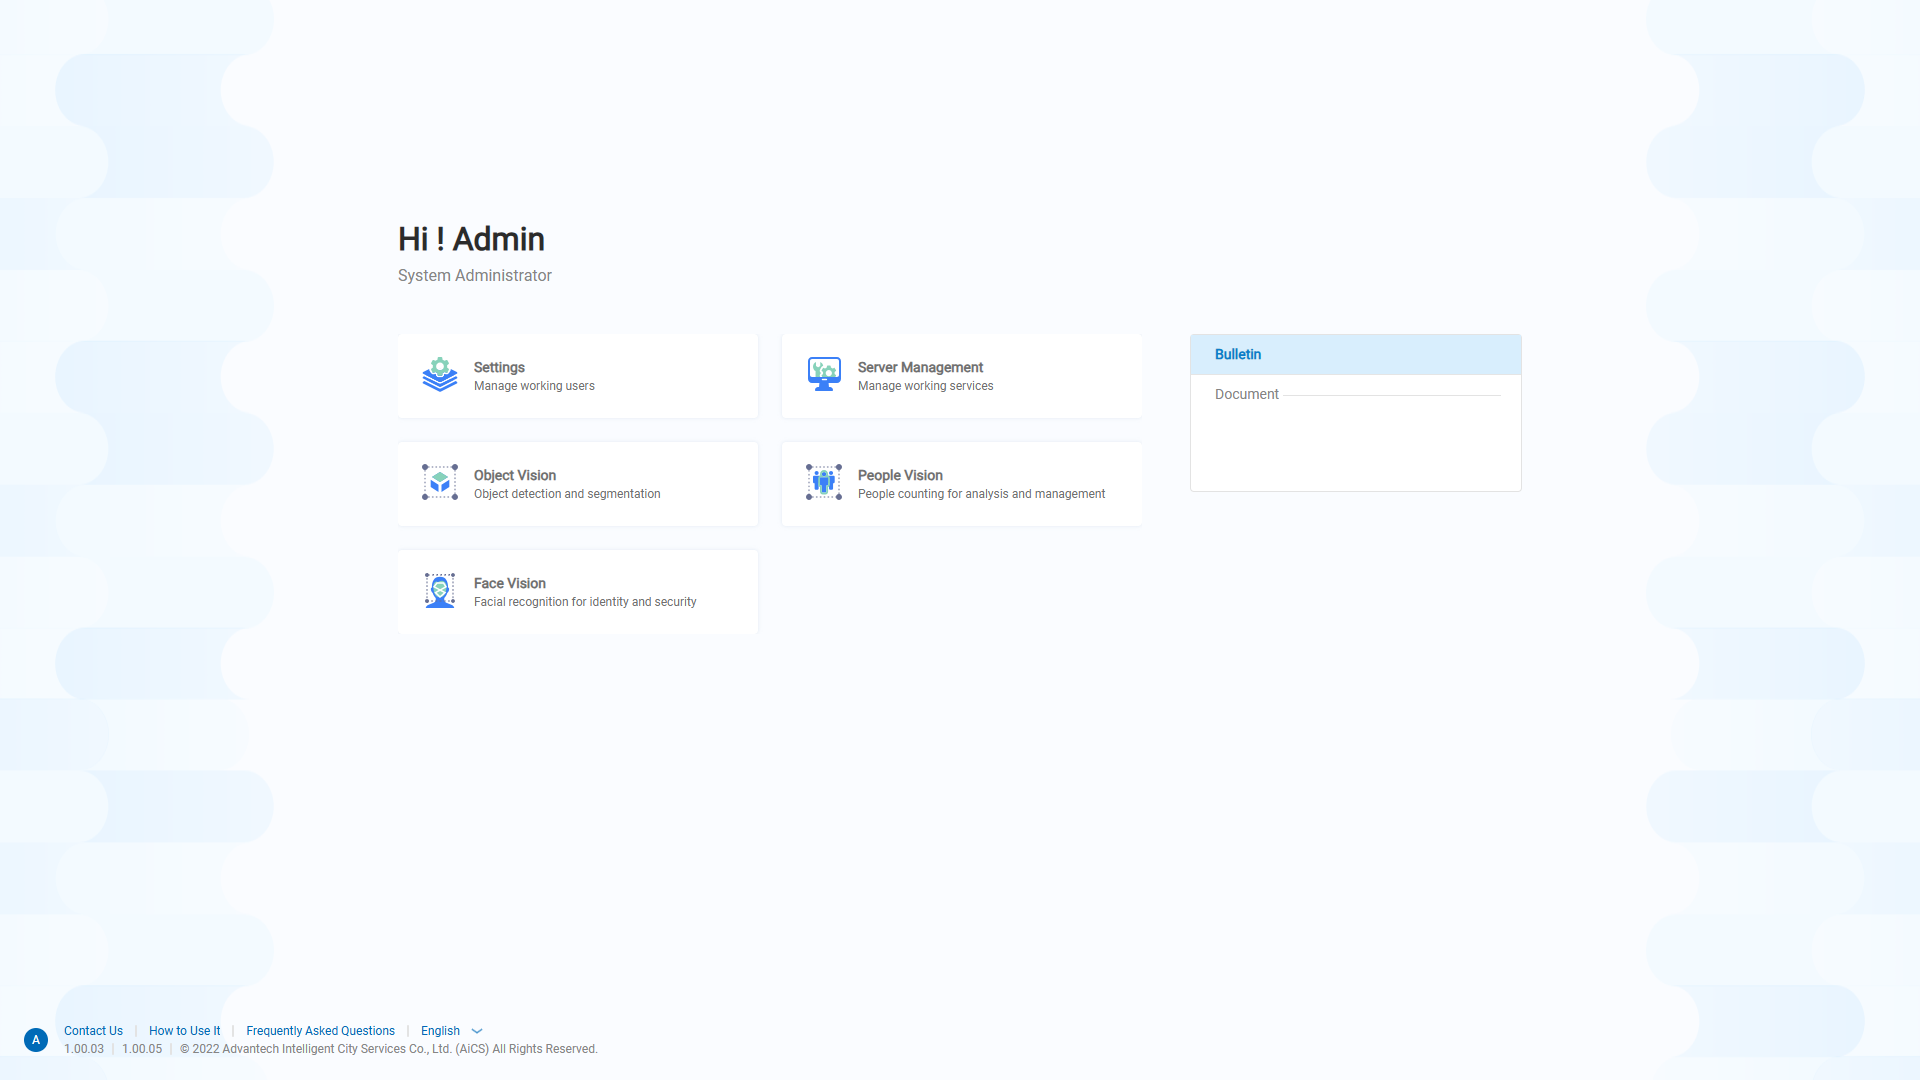Screen dimensions: 1920x1080
Task: Open the Admin avatar 'A' badge
Action: 36,1040
